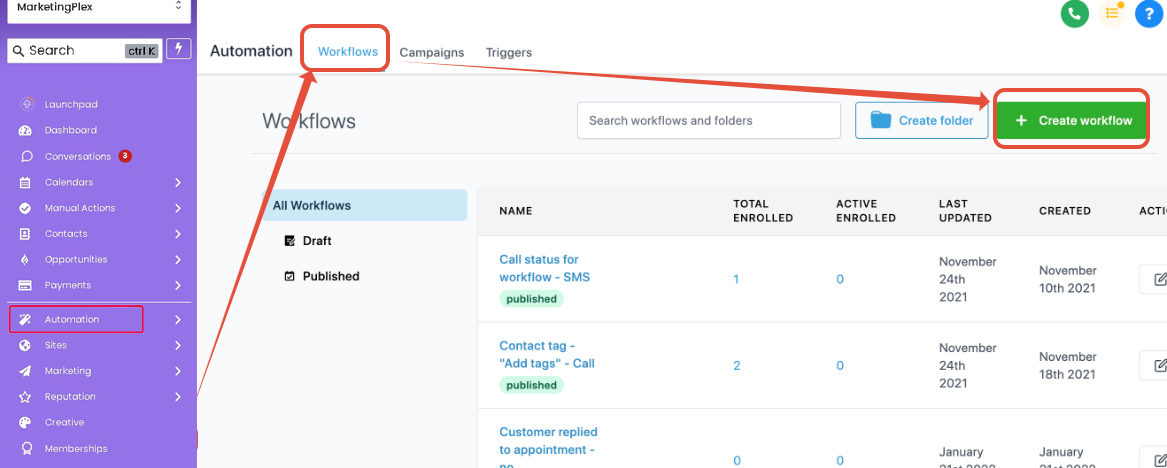Open Creative from sidebar

[x=64, y=422]
